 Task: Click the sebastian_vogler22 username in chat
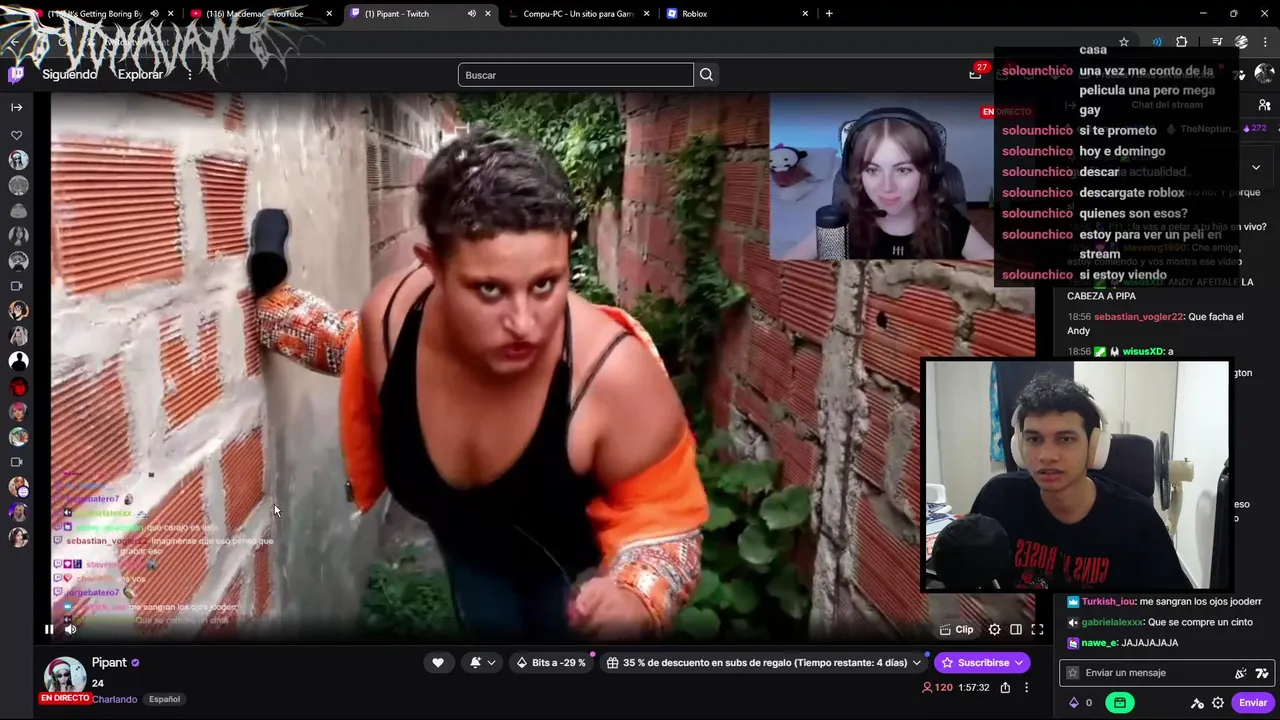(x=1139, y=317)
